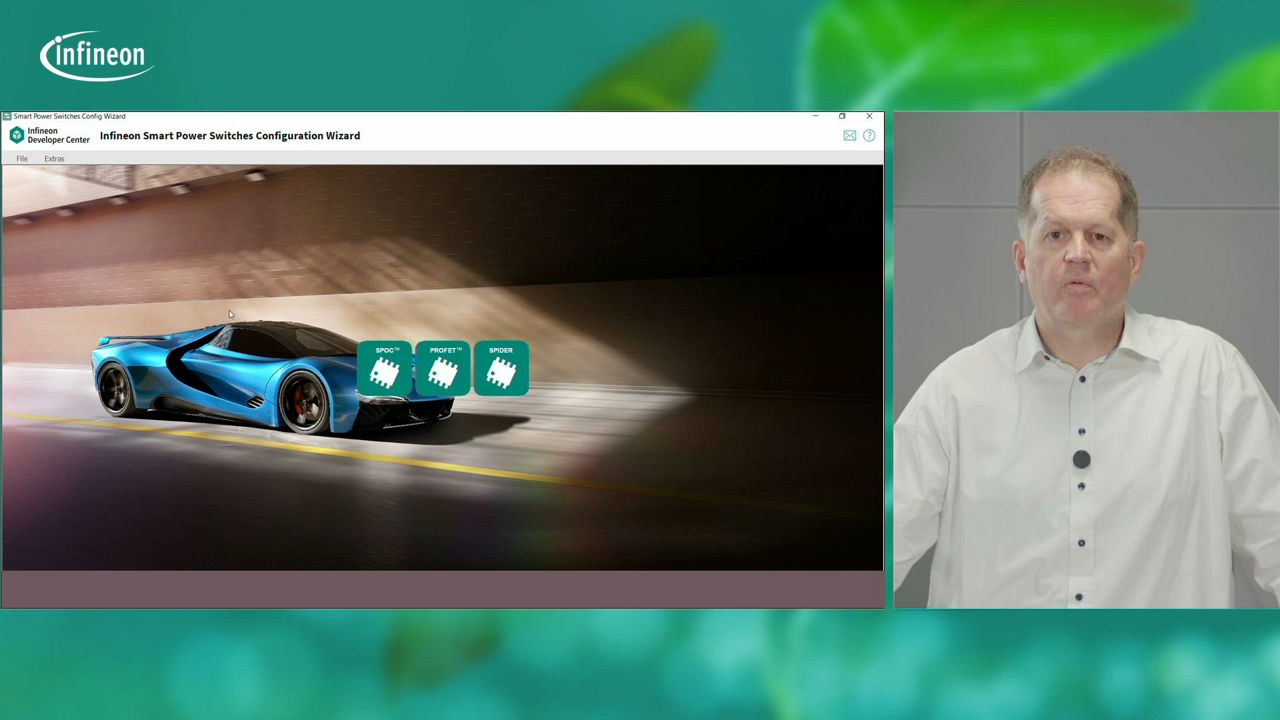Click the window title bar app icon
Image resolution: width=1280 pixels, height=720 pixels.
[x=7, y=116]
